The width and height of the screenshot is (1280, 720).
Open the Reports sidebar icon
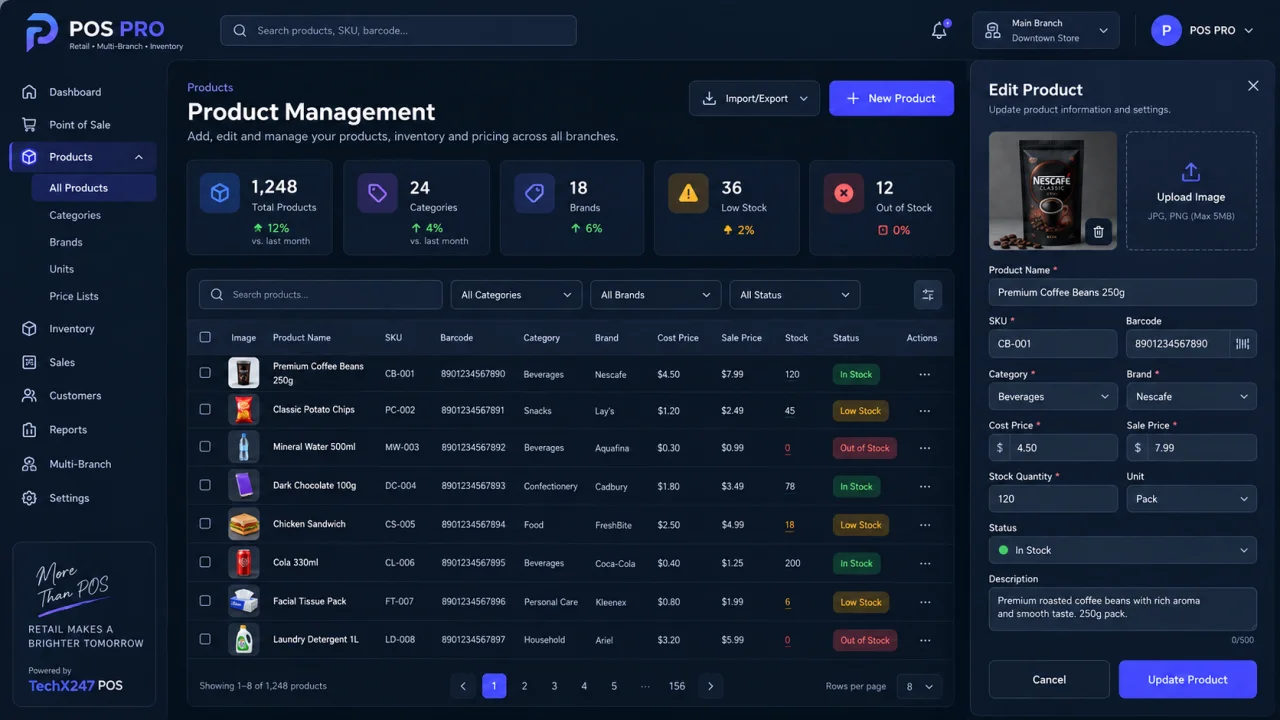point(29,430)
